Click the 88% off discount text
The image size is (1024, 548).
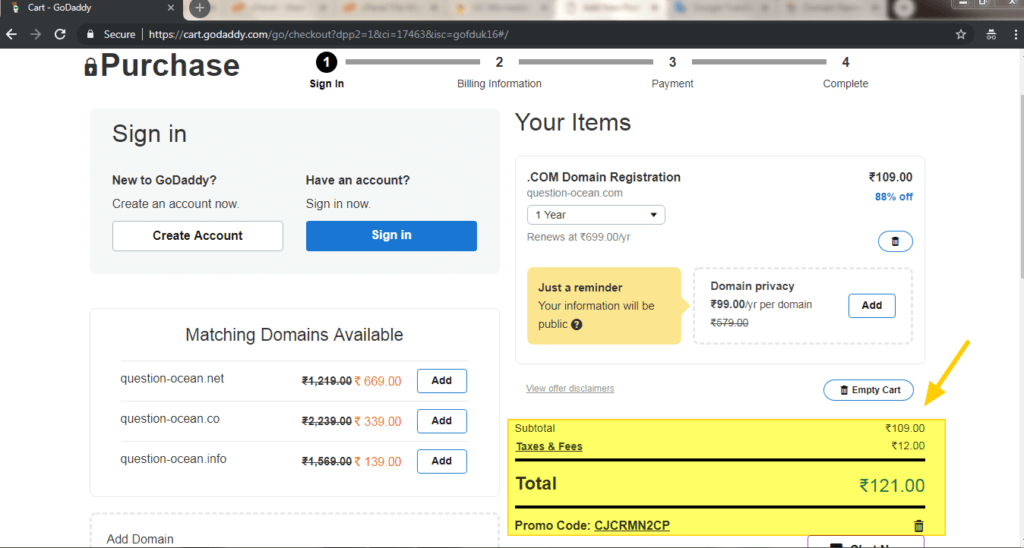[893, 197]
